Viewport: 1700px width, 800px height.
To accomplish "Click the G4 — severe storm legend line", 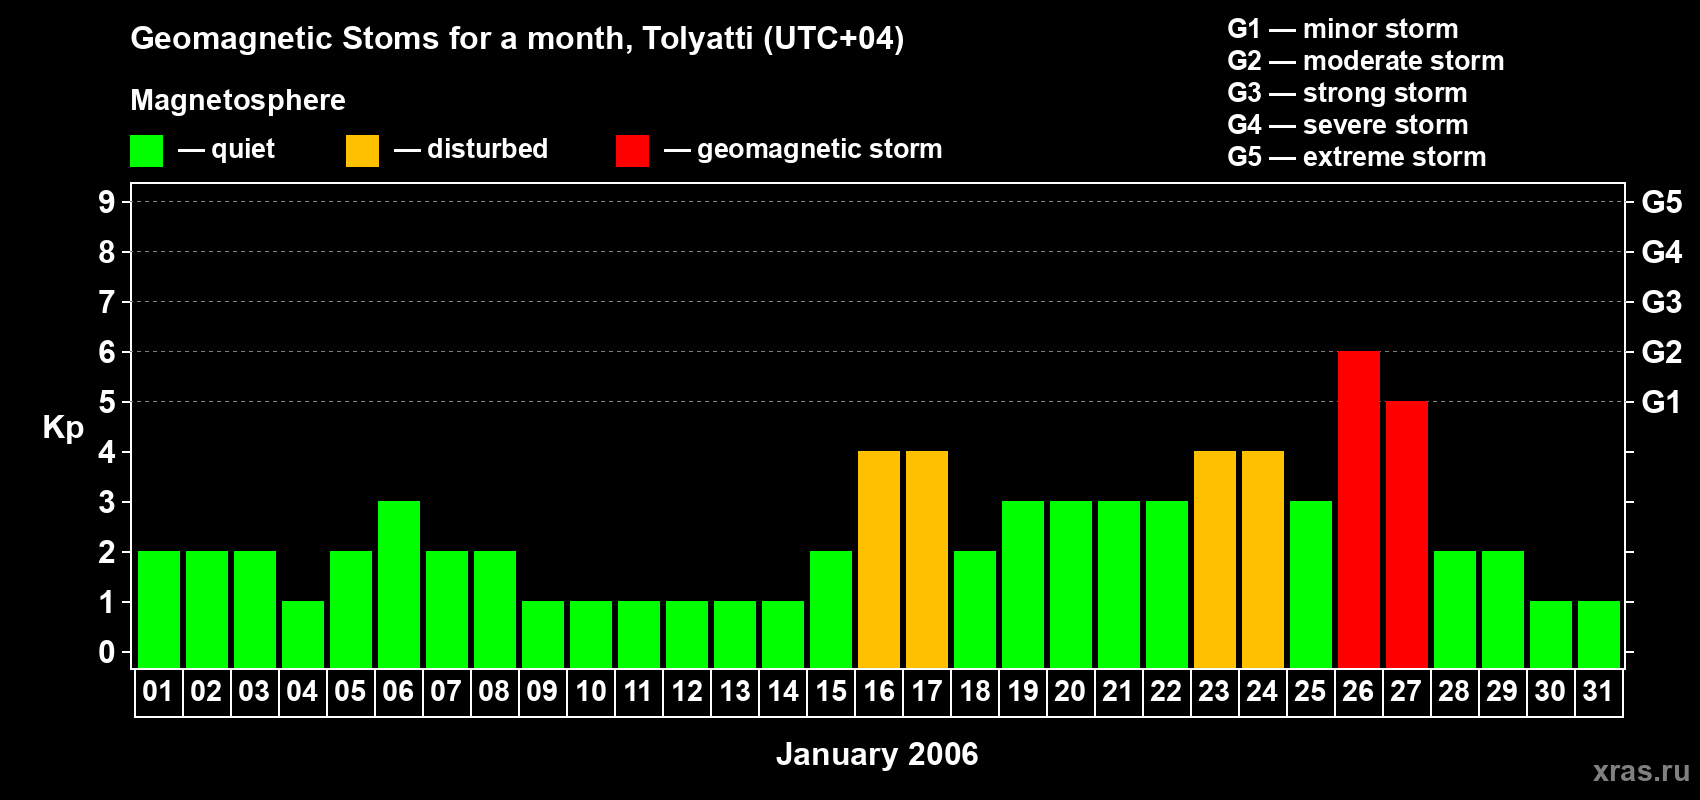I will [x=1348, y=125].
